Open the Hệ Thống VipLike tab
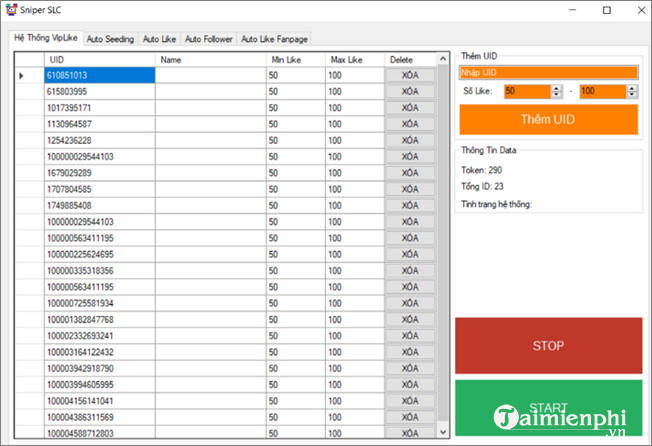The image size is (652, 446). tap(45, 38)
